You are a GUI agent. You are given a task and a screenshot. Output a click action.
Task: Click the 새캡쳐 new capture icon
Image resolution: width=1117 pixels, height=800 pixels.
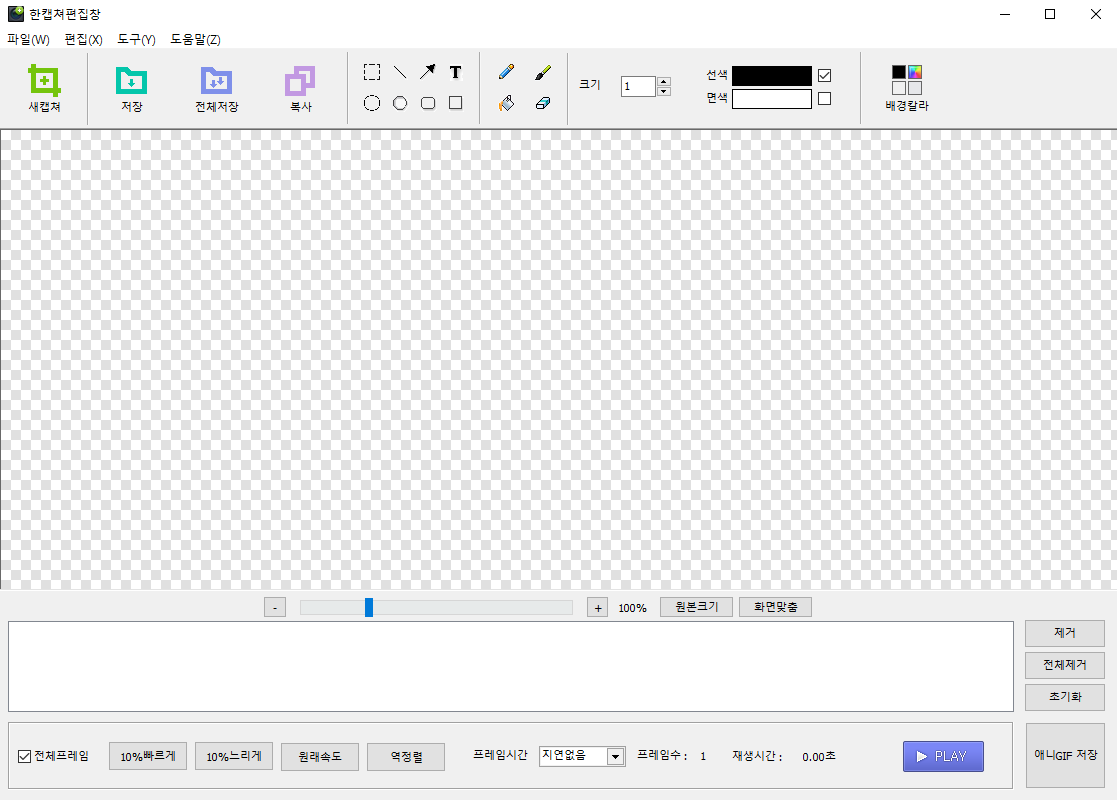[44, 80]
